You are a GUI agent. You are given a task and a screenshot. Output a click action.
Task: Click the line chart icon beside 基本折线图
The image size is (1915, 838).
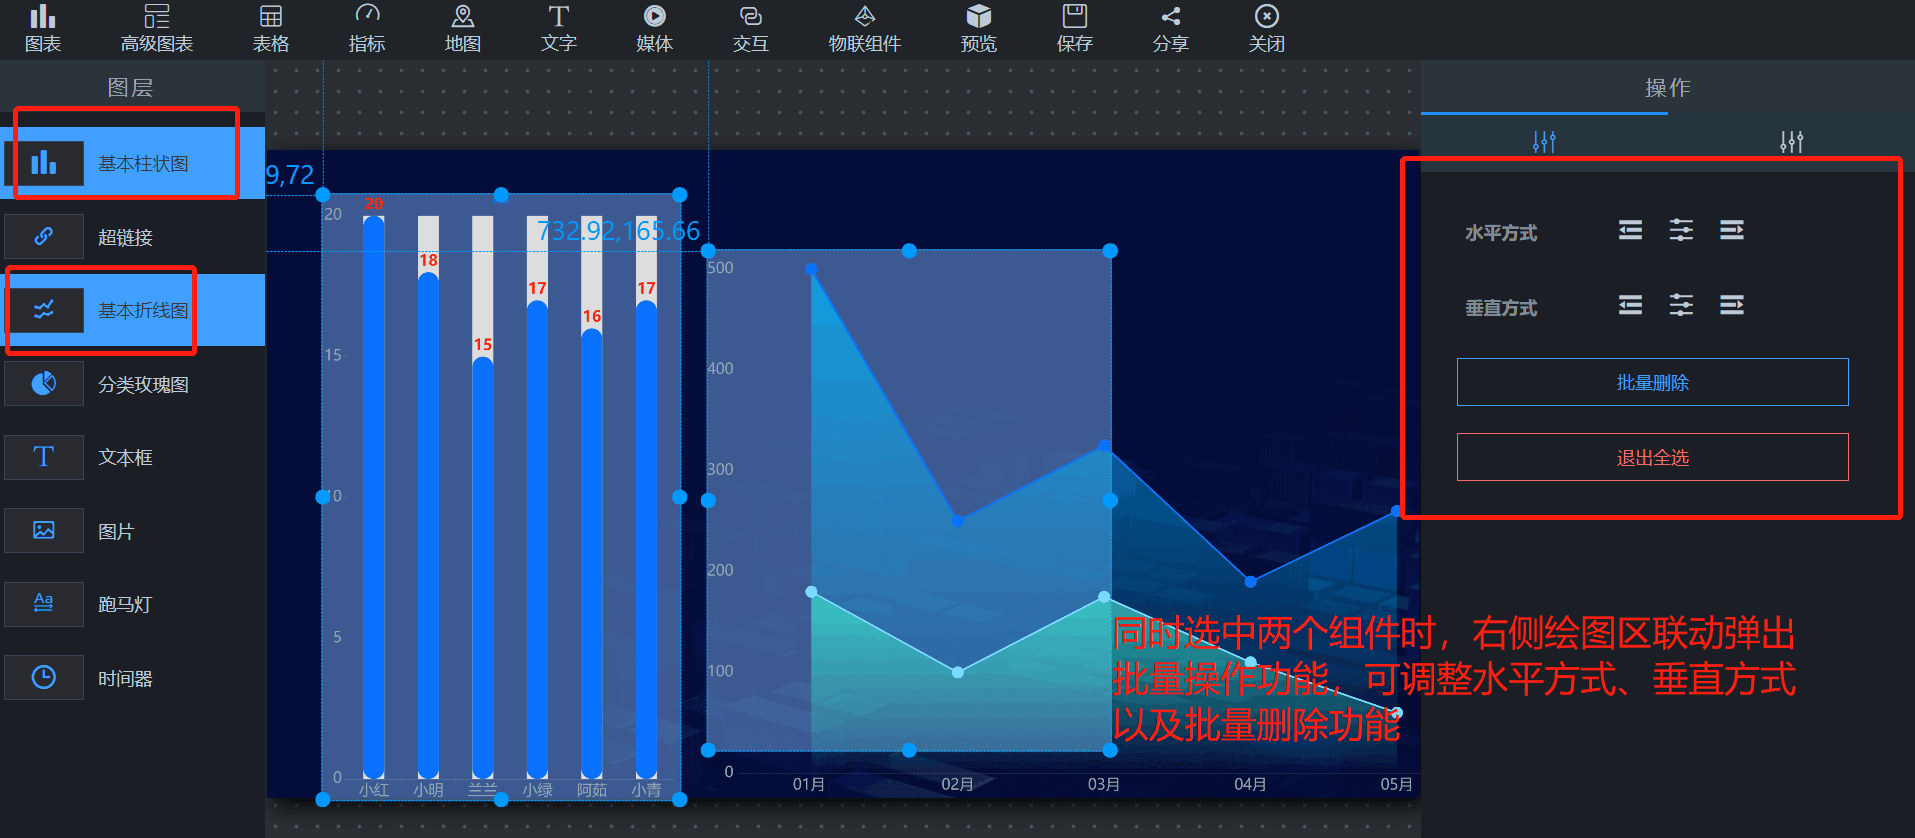pos(44,310)
